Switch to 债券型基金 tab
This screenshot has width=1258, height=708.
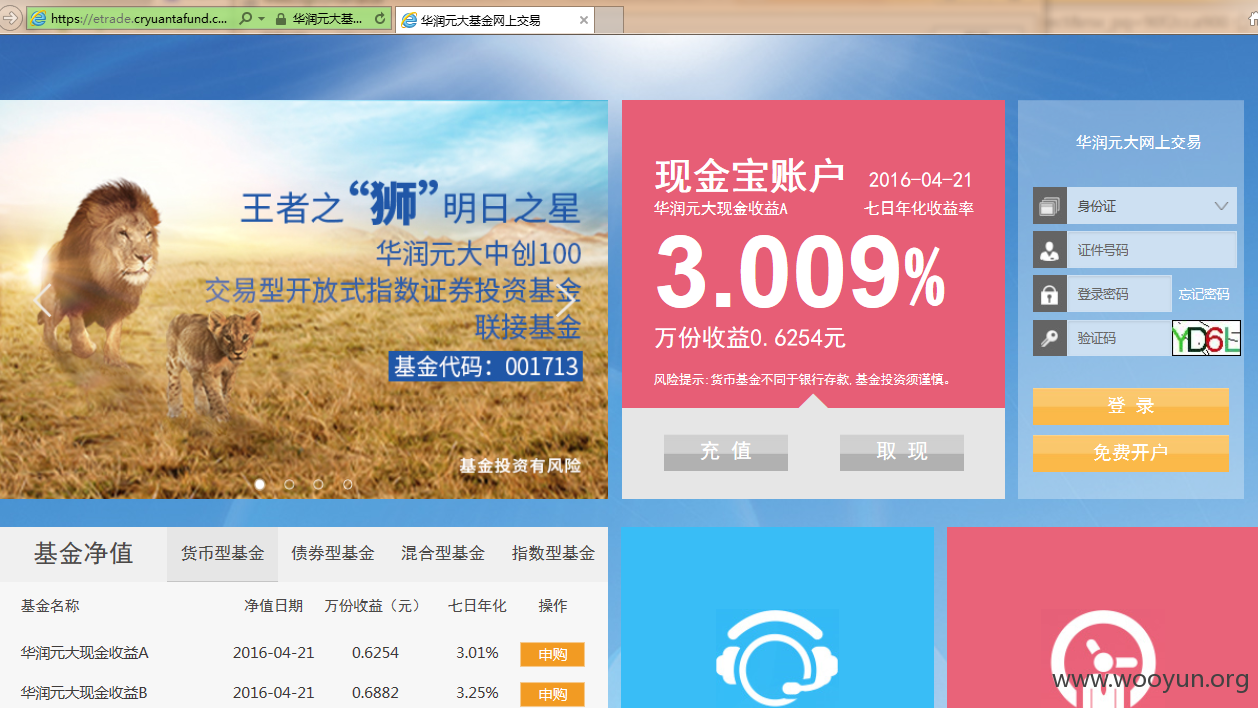(x=333, y=554)
